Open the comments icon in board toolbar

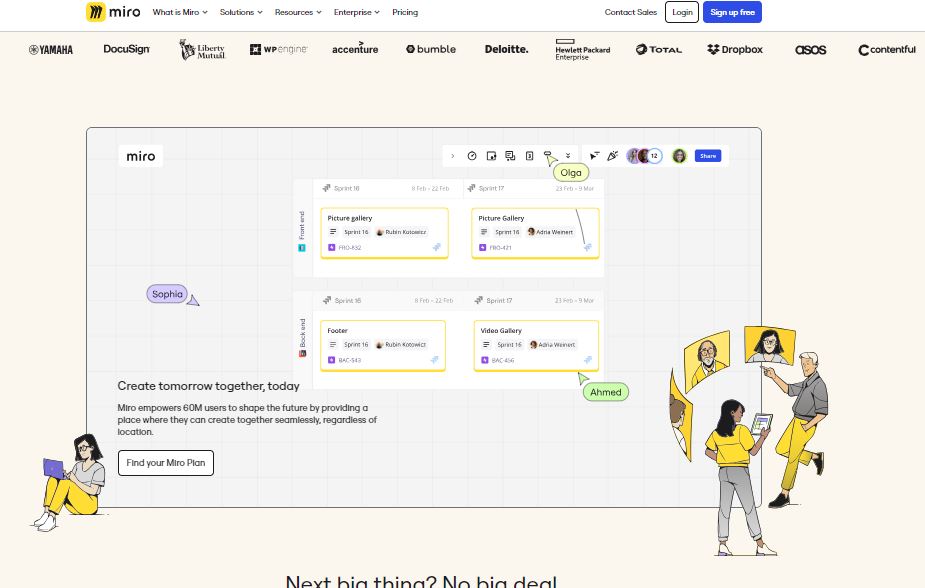(510, 156)
